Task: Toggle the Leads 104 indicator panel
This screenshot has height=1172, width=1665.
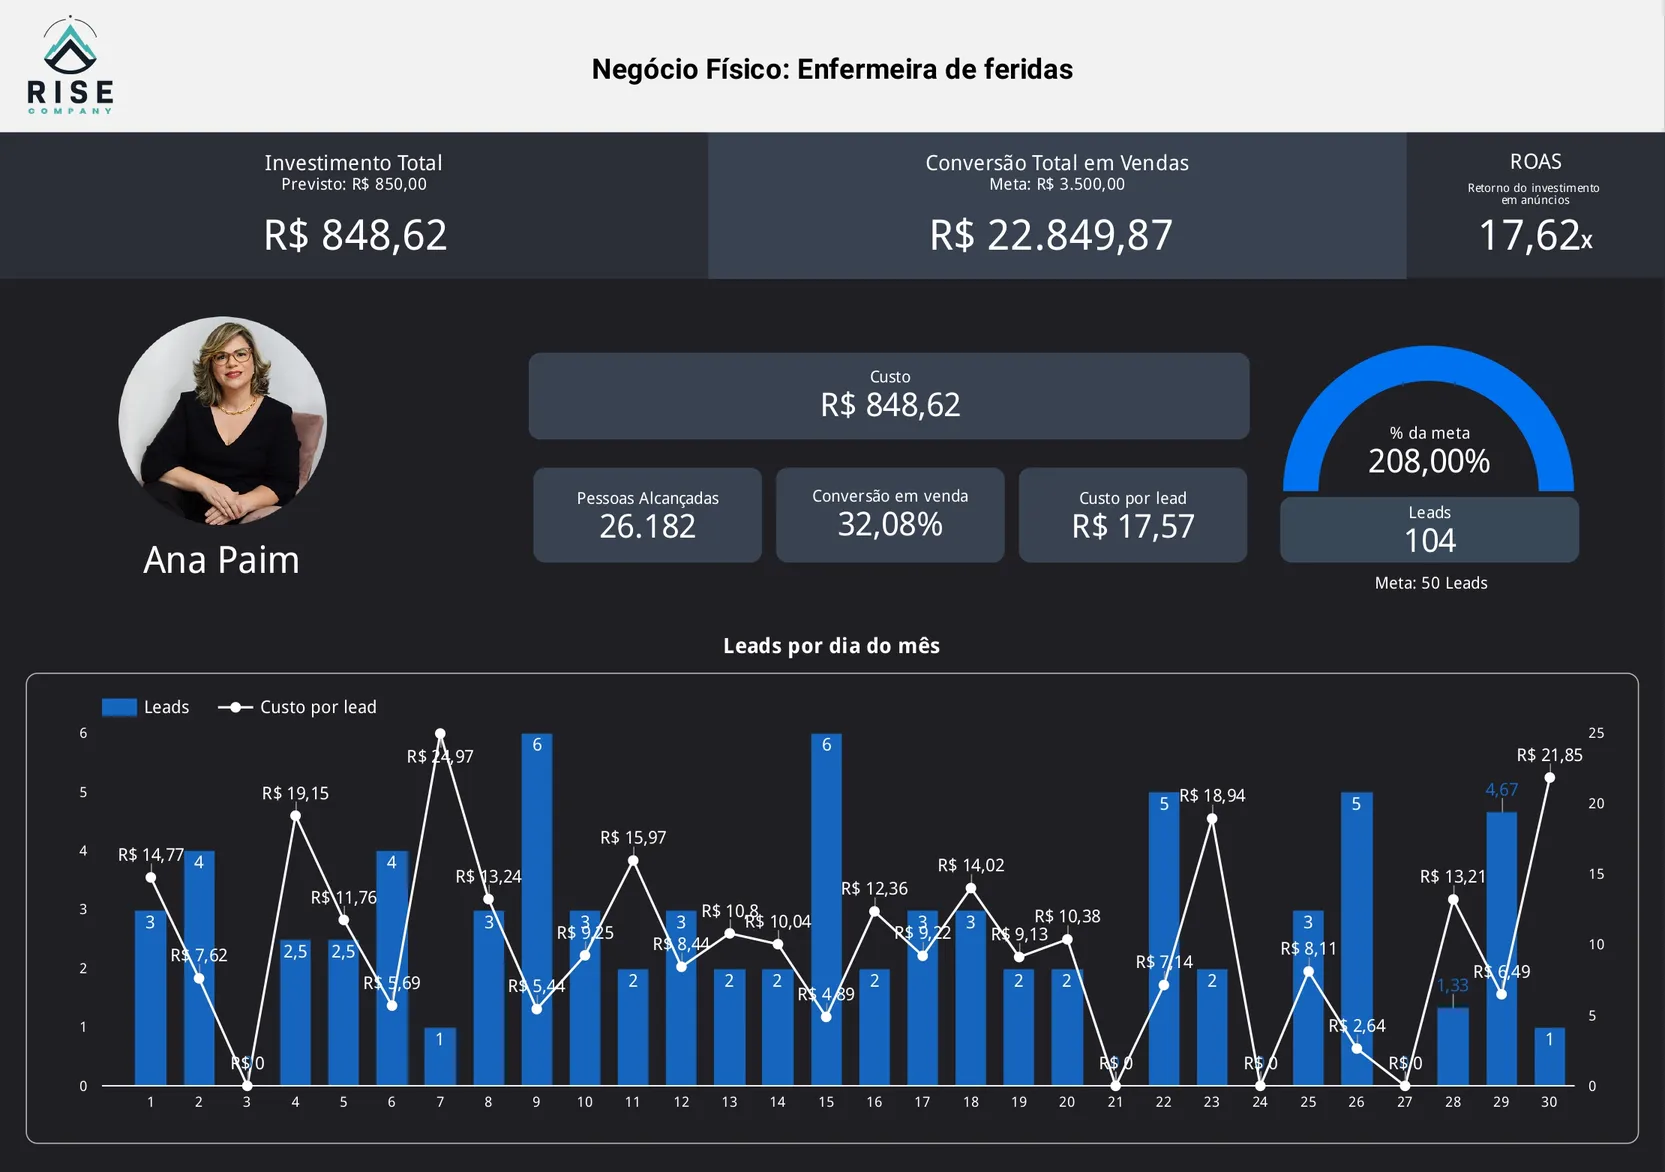Action: pyautogui.click(x=1428, y=528)
